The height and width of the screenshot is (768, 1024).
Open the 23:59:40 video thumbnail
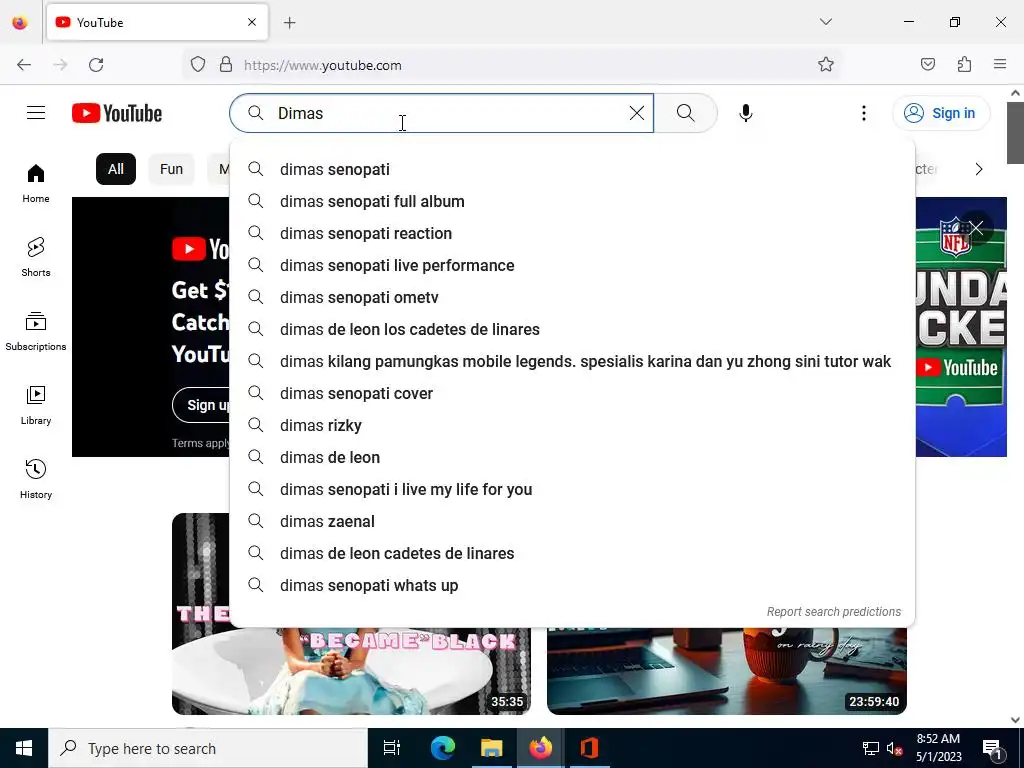point(726,671)
